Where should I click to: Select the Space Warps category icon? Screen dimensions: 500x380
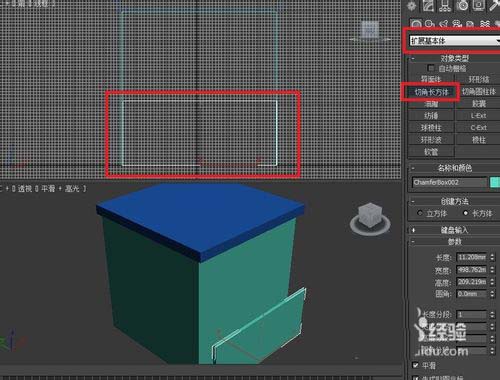point(485,24)
